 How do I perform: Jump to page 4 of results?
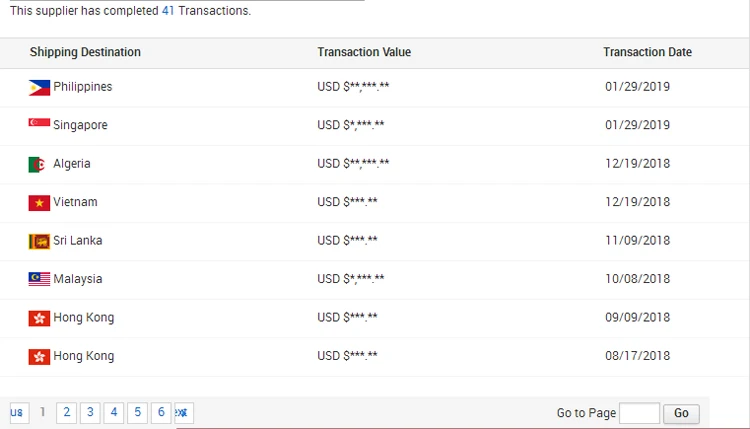(114, 412)
